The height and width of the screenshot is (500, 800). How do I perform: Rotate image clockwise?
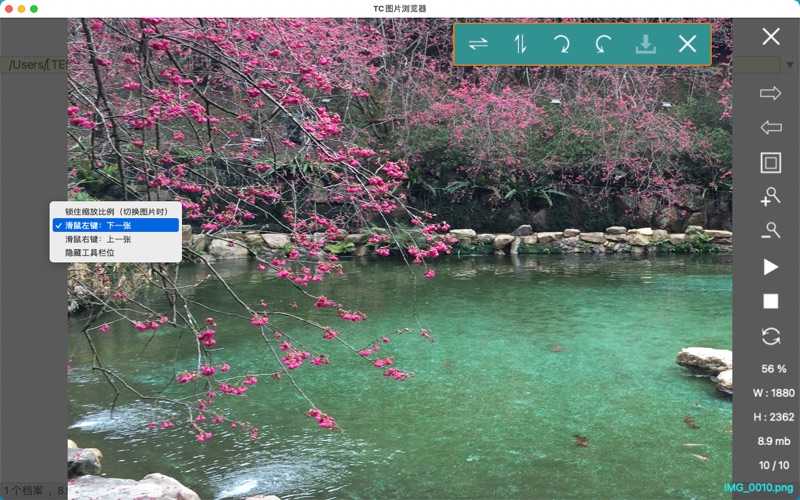pos(562,44)
